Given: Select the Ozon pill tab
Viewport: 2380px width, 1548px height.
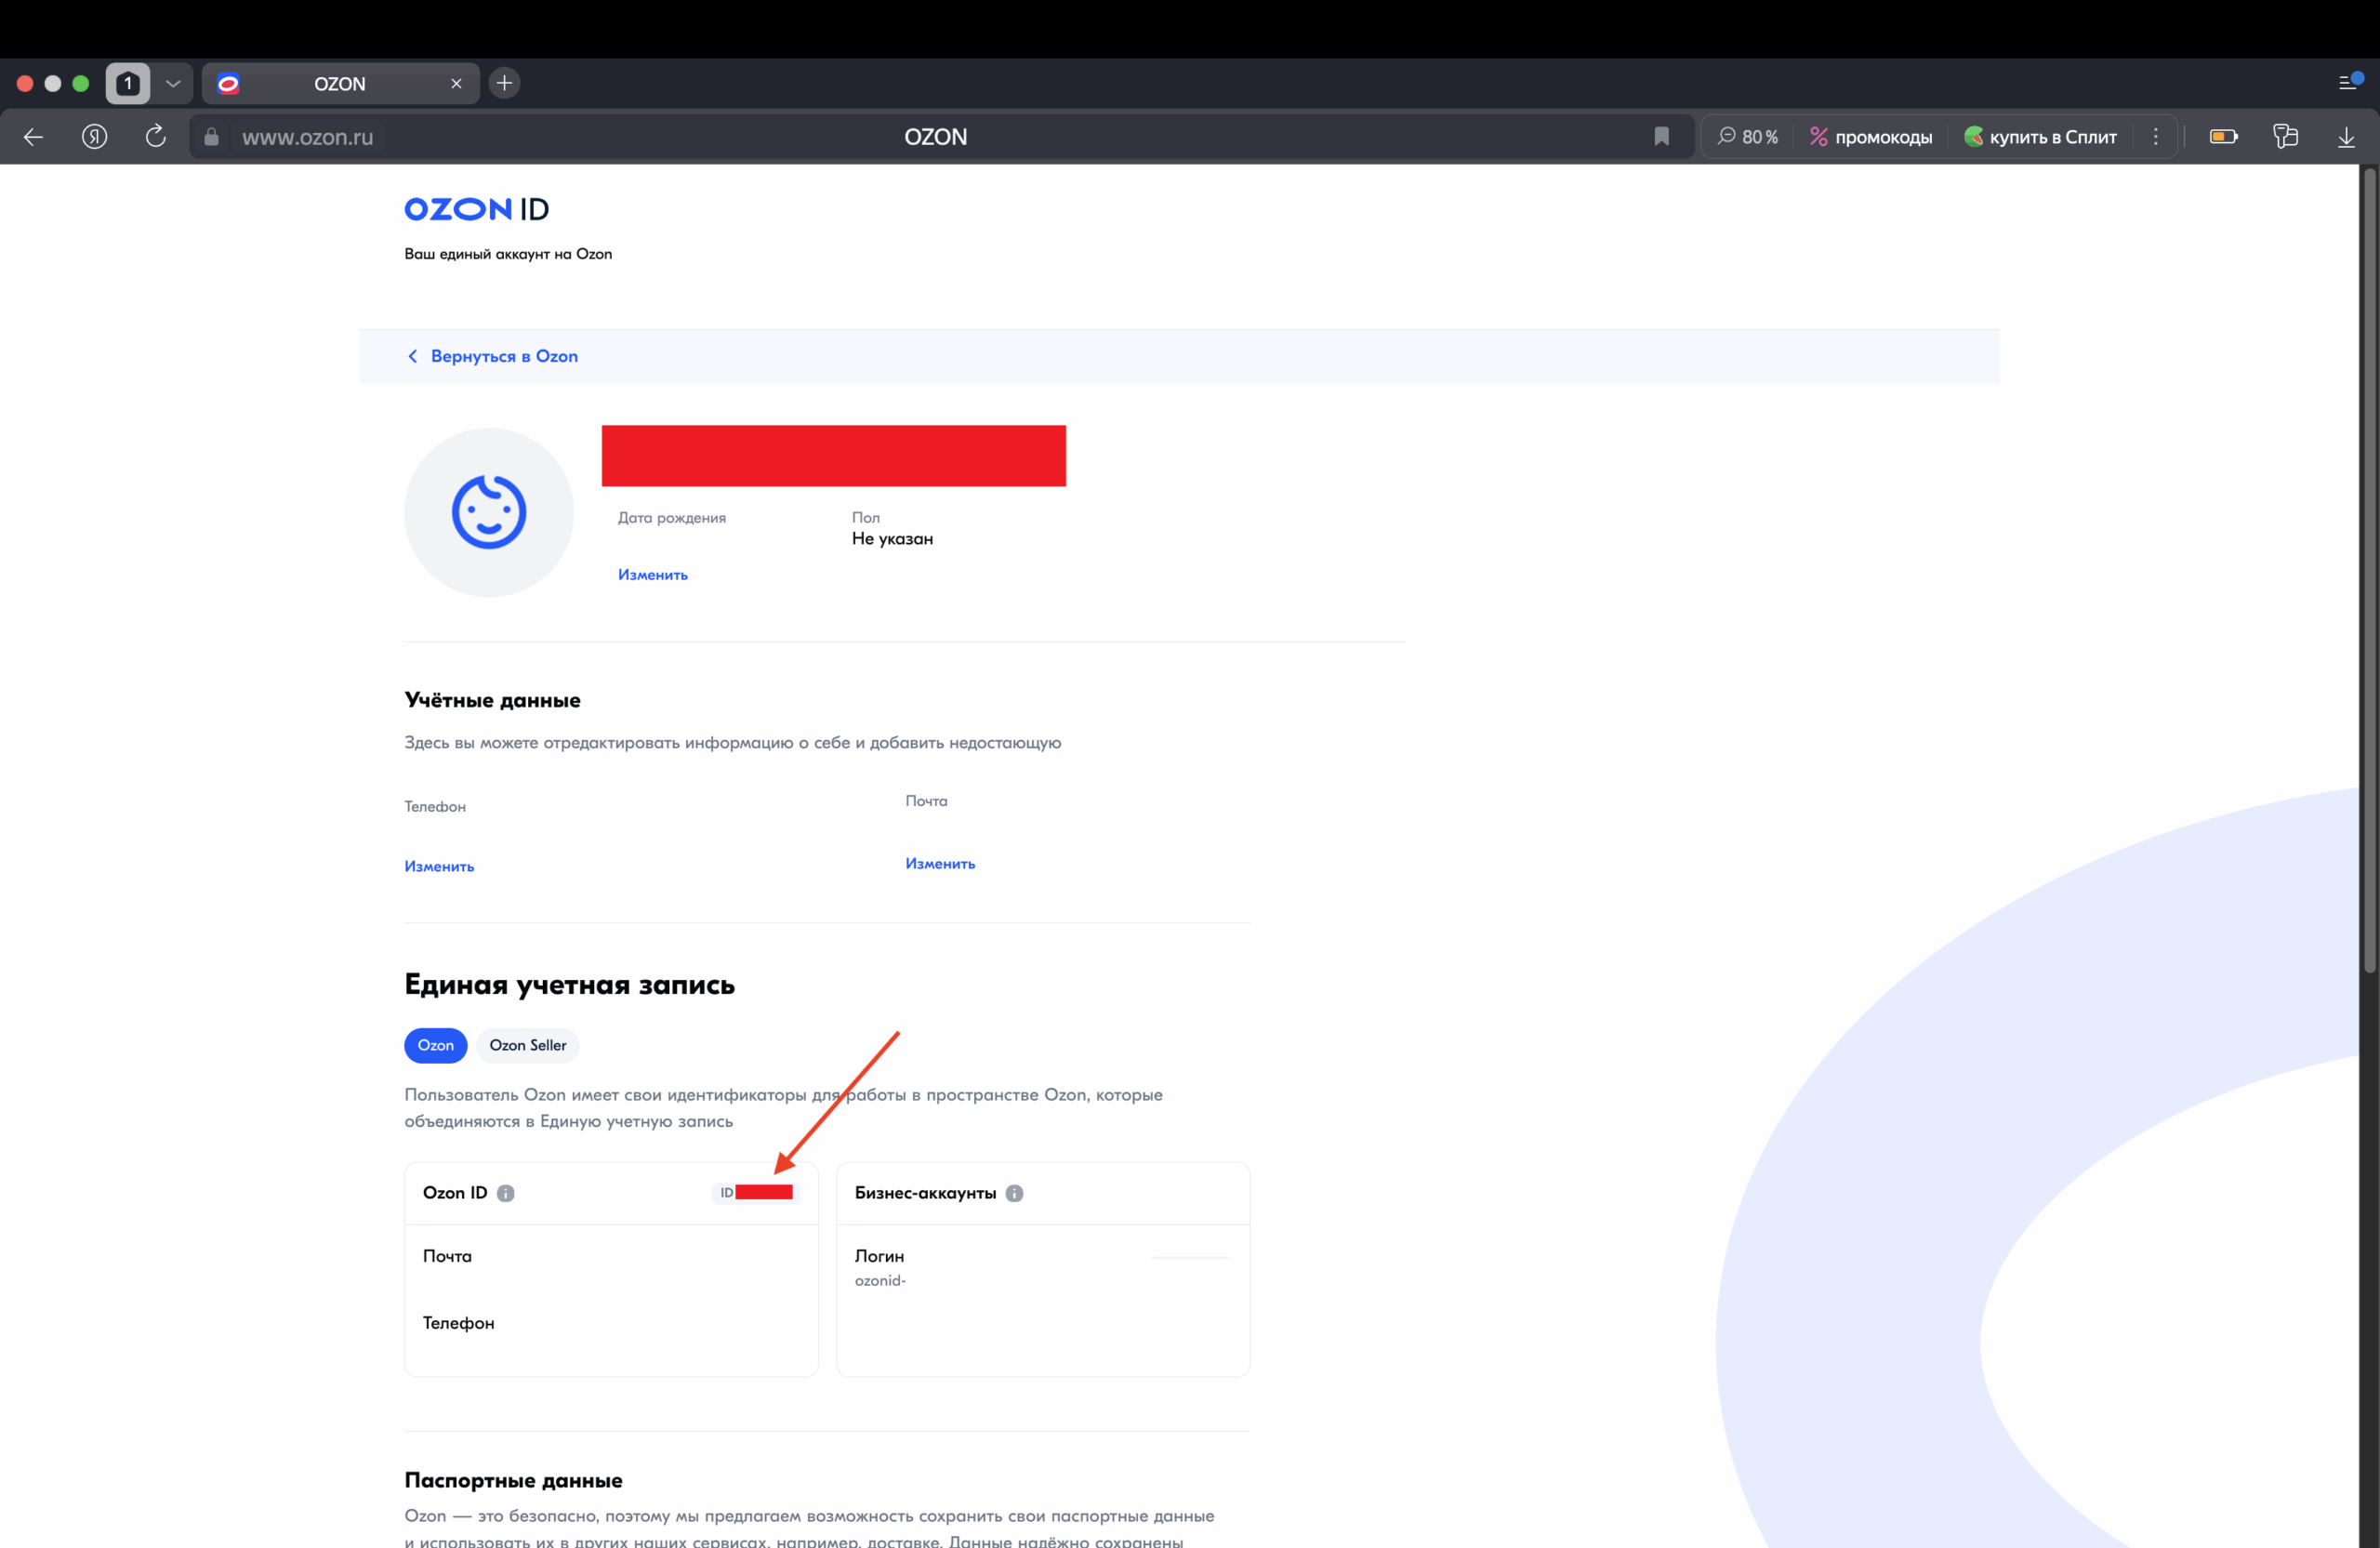Looking at the screenshot, I should (435, 1045).
